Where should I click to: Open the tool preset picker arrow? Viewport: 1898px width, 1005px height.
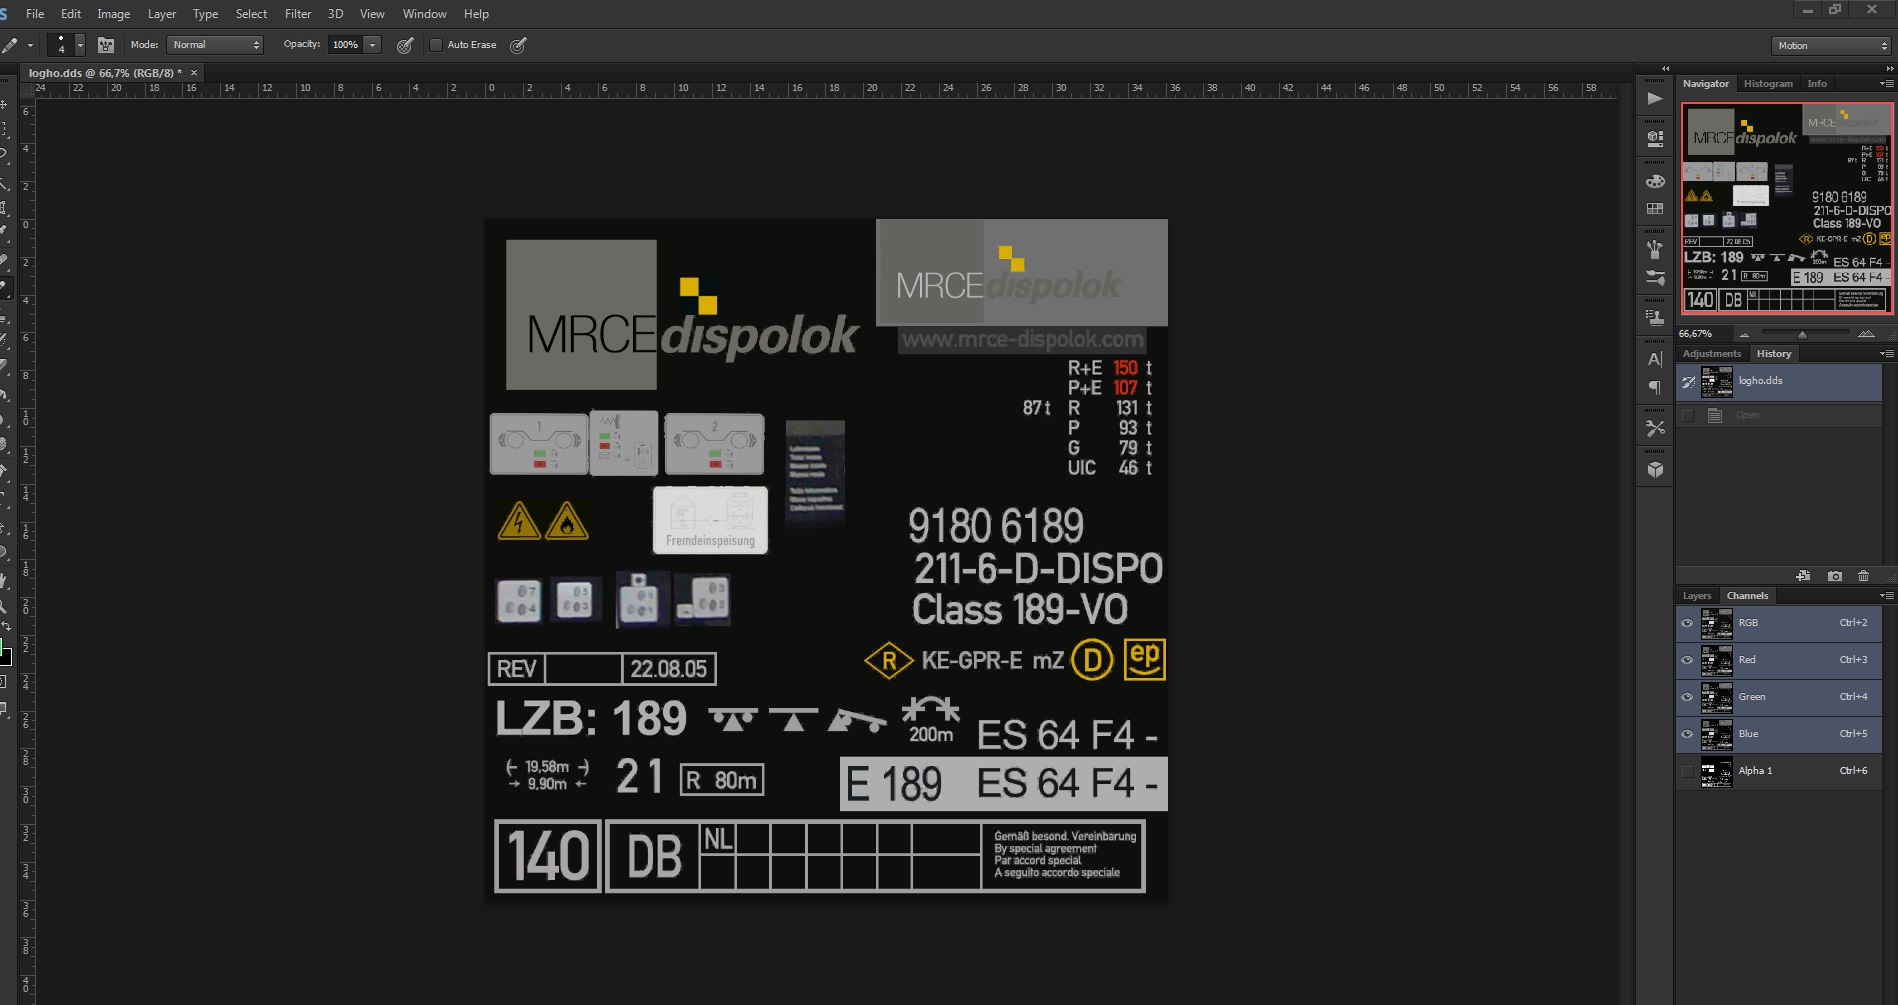click(x=30, y=45)
